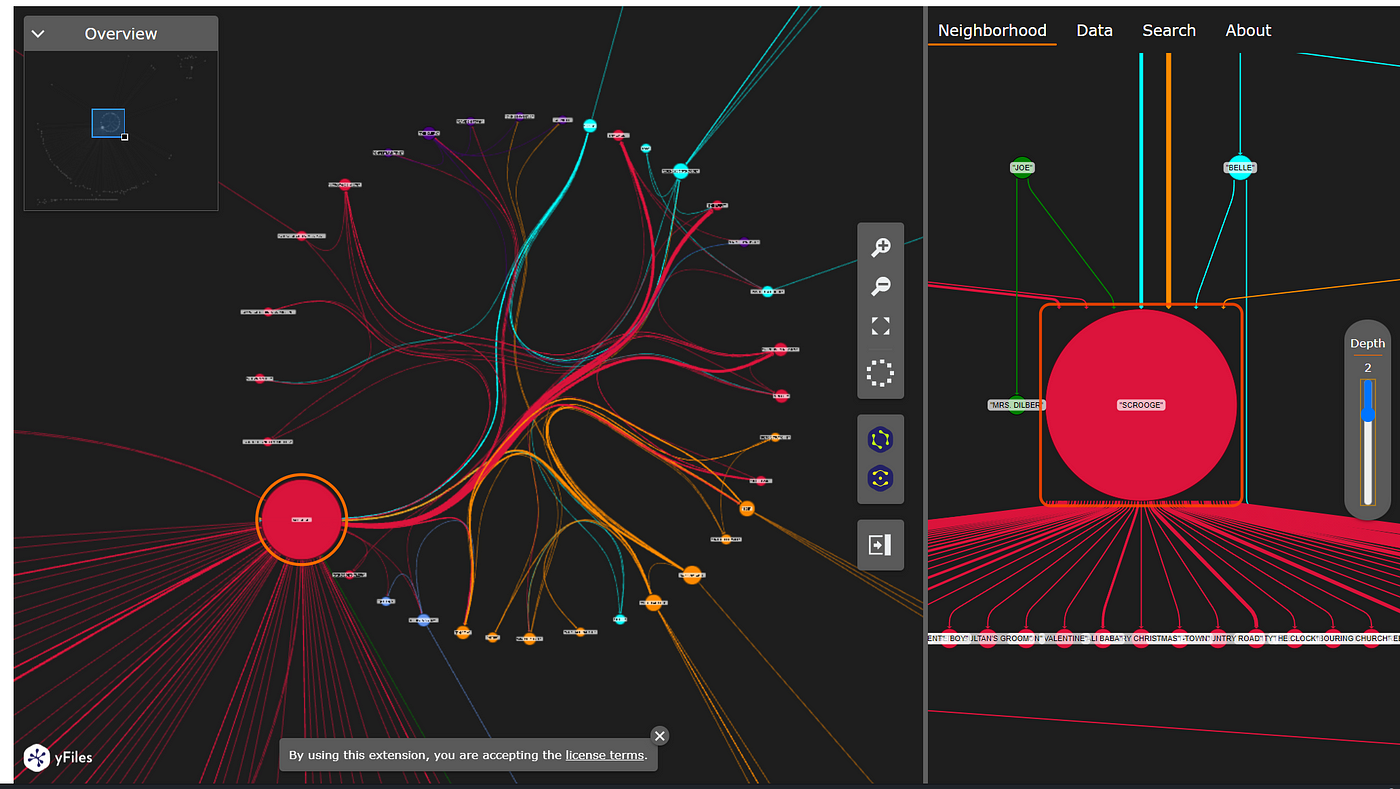Open the Data tab
Image resolution: width=1400 pixels, height=789 pixels.
[x=1094, y=31]
